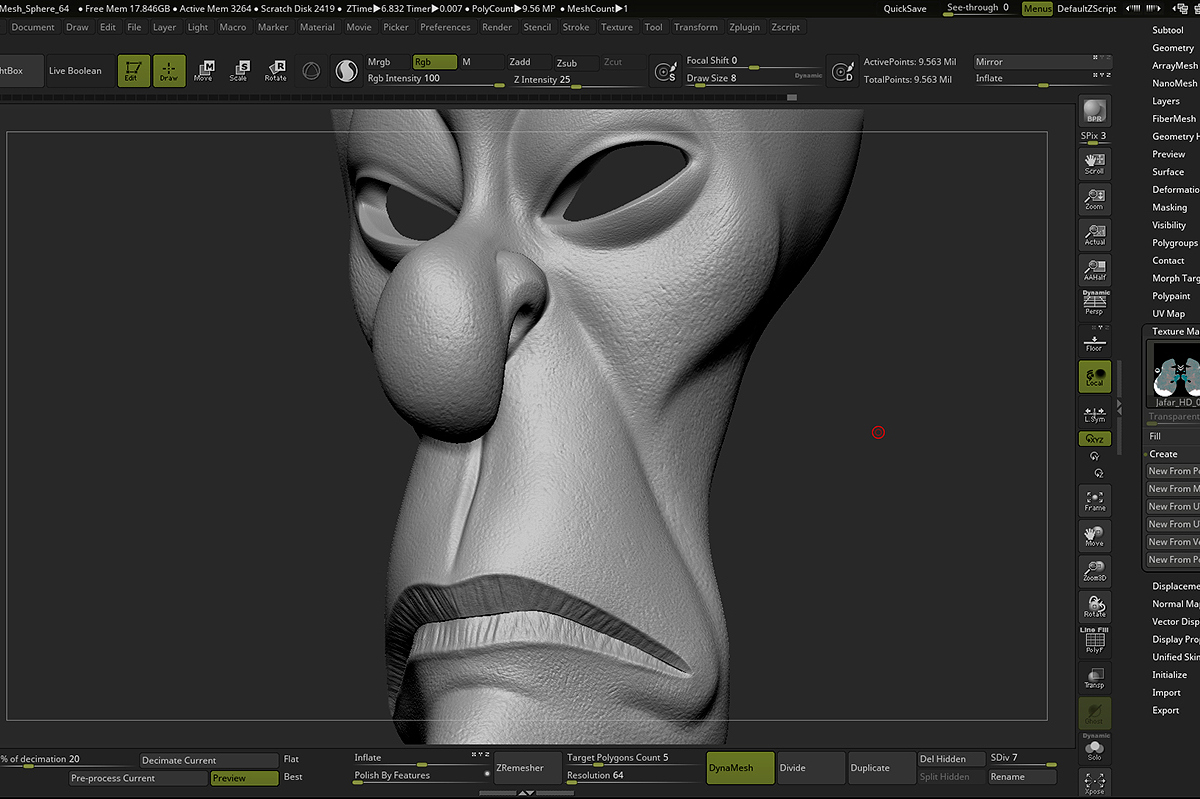Click the Scroll canvas icon

tap(1094, 163)
